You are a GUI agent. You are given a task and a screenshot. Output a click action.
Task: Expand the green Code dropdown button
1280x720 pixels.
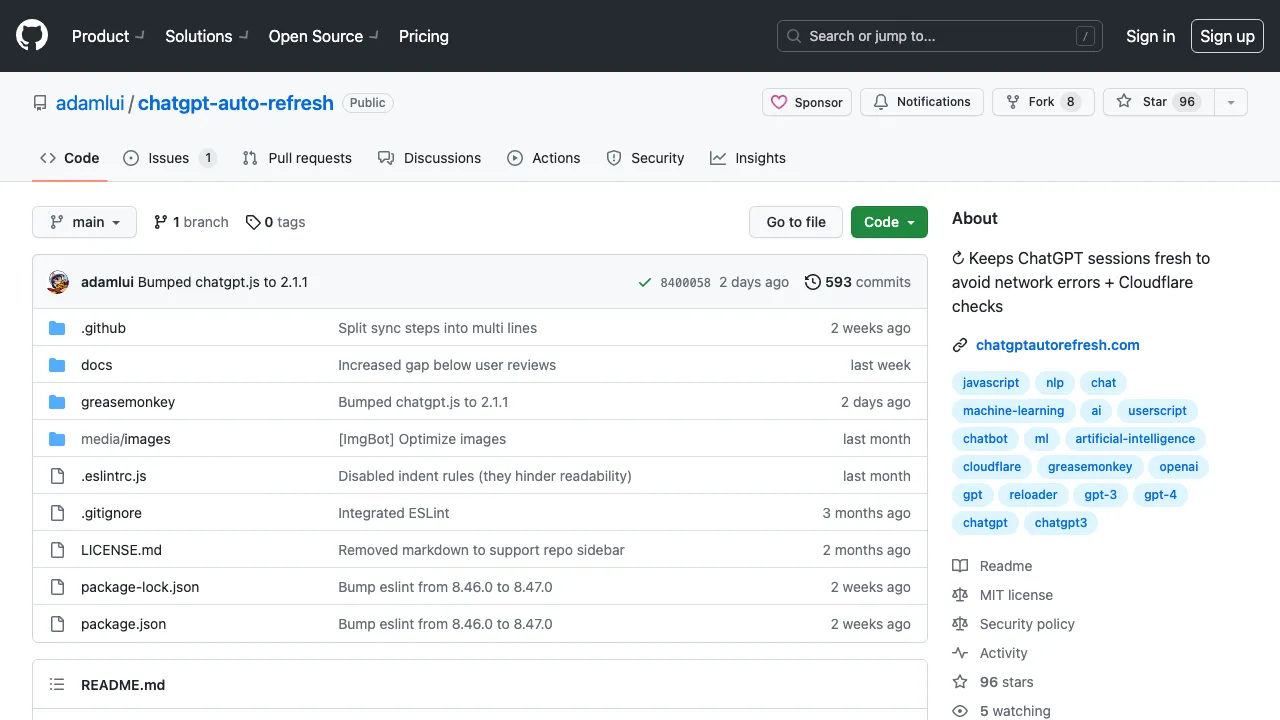[x=889, y=222]
